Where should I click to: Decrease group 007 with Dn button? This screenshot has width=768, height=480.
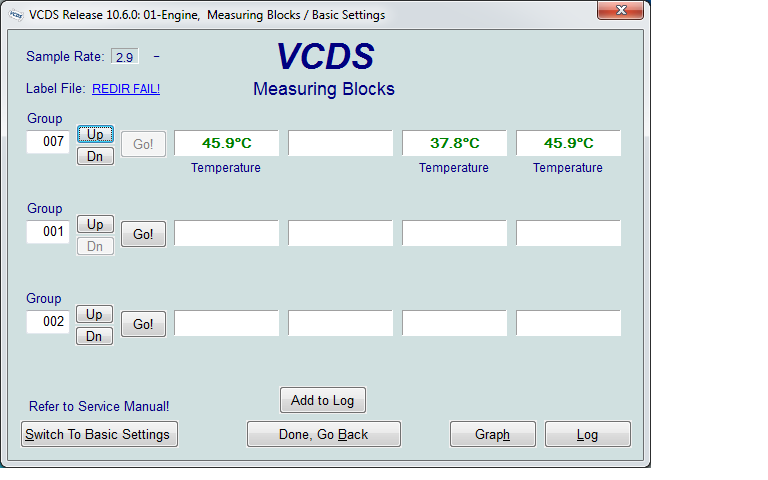[95, 156]
